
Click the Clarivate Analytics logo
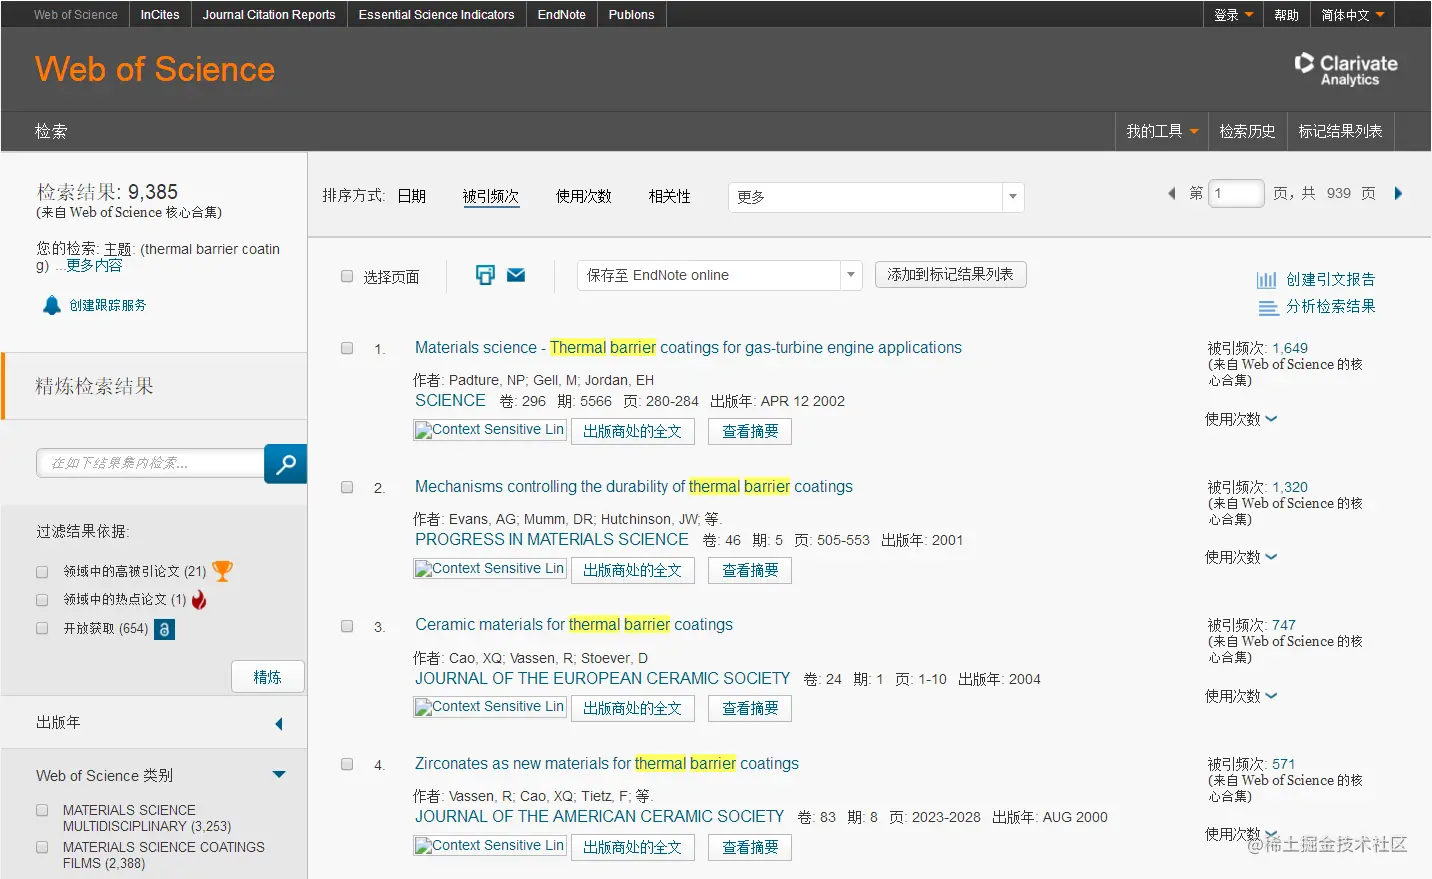[1346, 69]
